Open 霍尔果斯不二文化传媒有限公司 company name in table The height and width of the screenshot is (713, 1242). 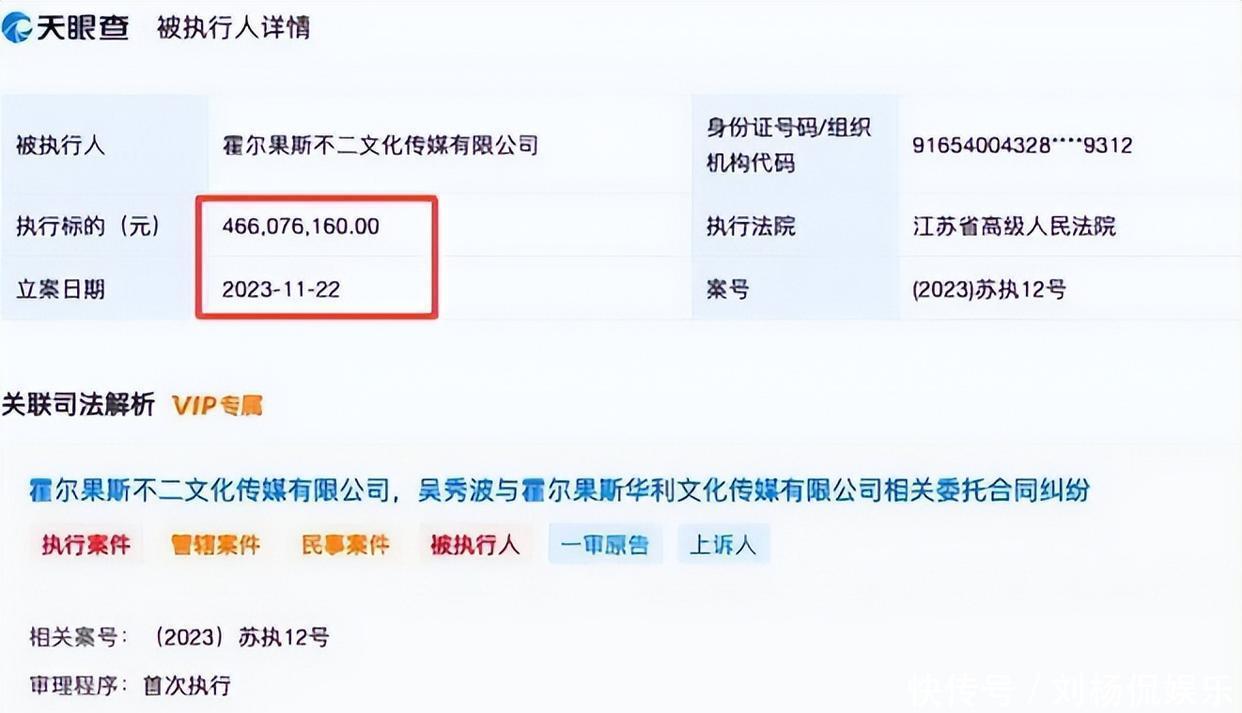pyautogui.click(x=380, y=145)
